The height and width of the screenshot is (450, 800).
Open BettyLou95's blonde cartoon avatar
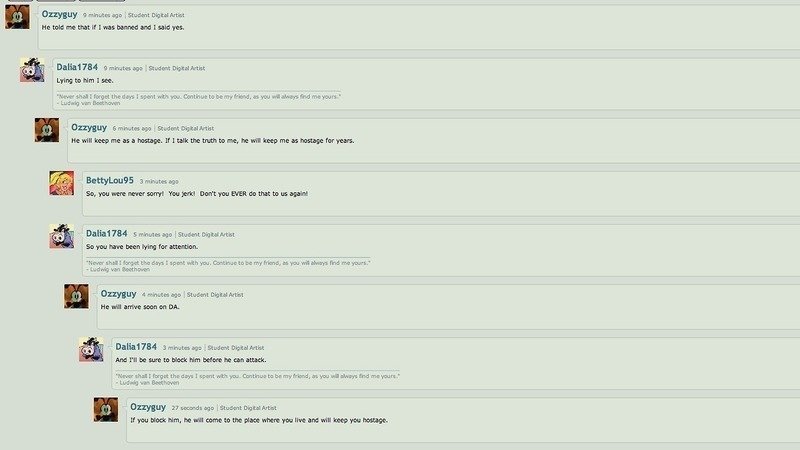tap(62, 183)
